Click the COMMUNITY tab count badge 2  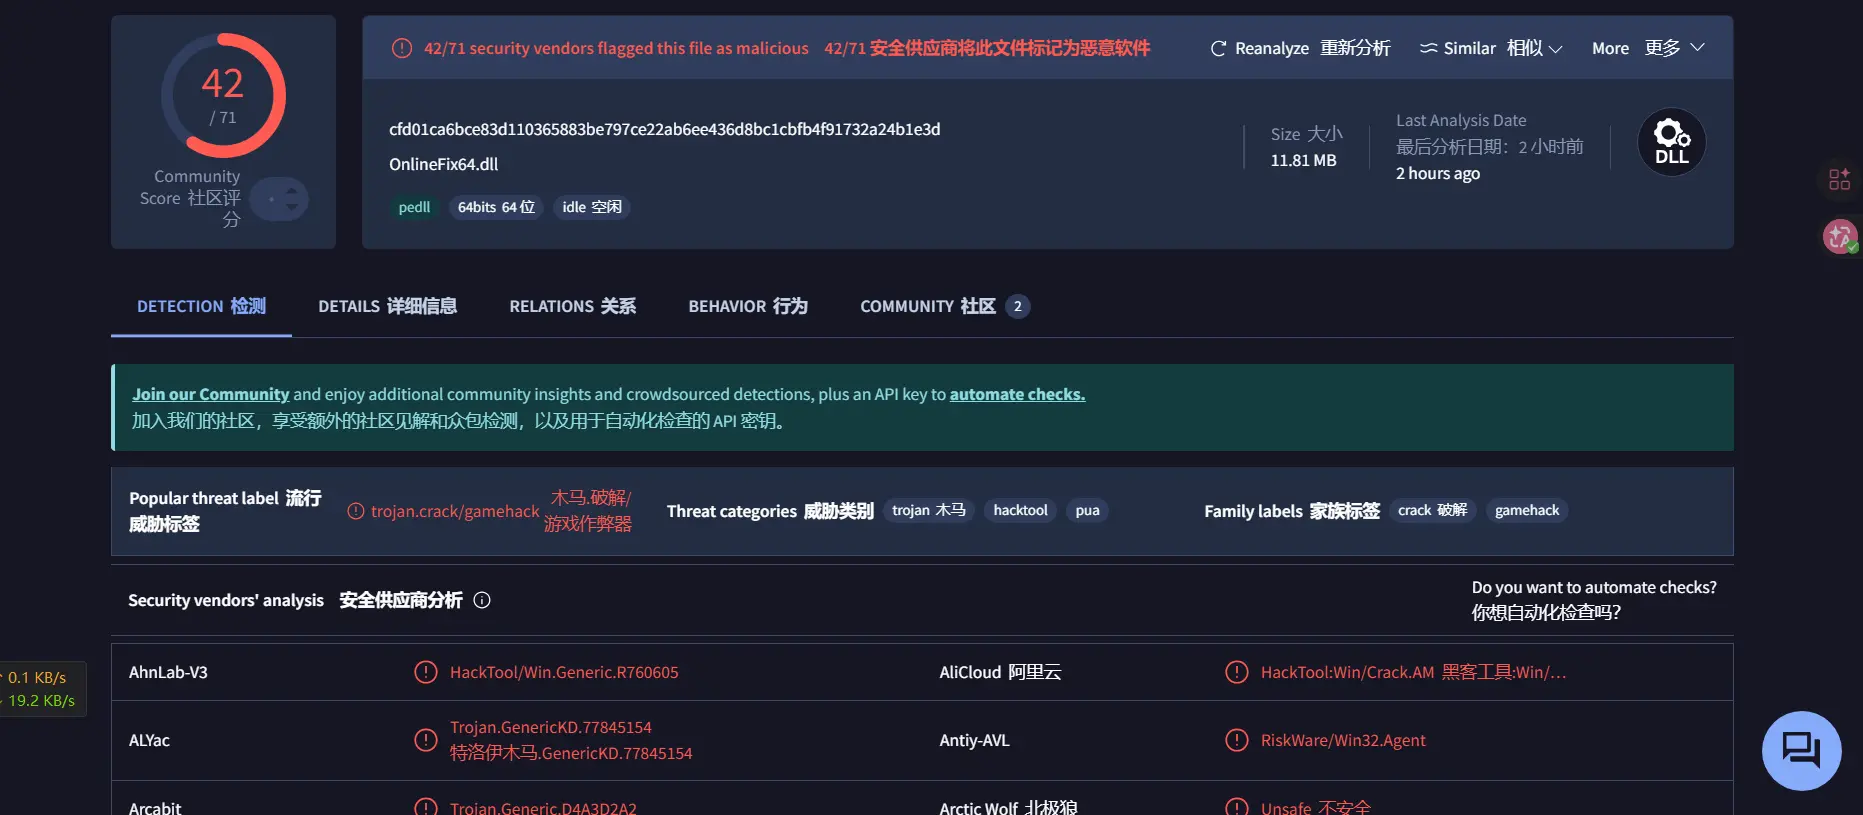coord(1017,306)
